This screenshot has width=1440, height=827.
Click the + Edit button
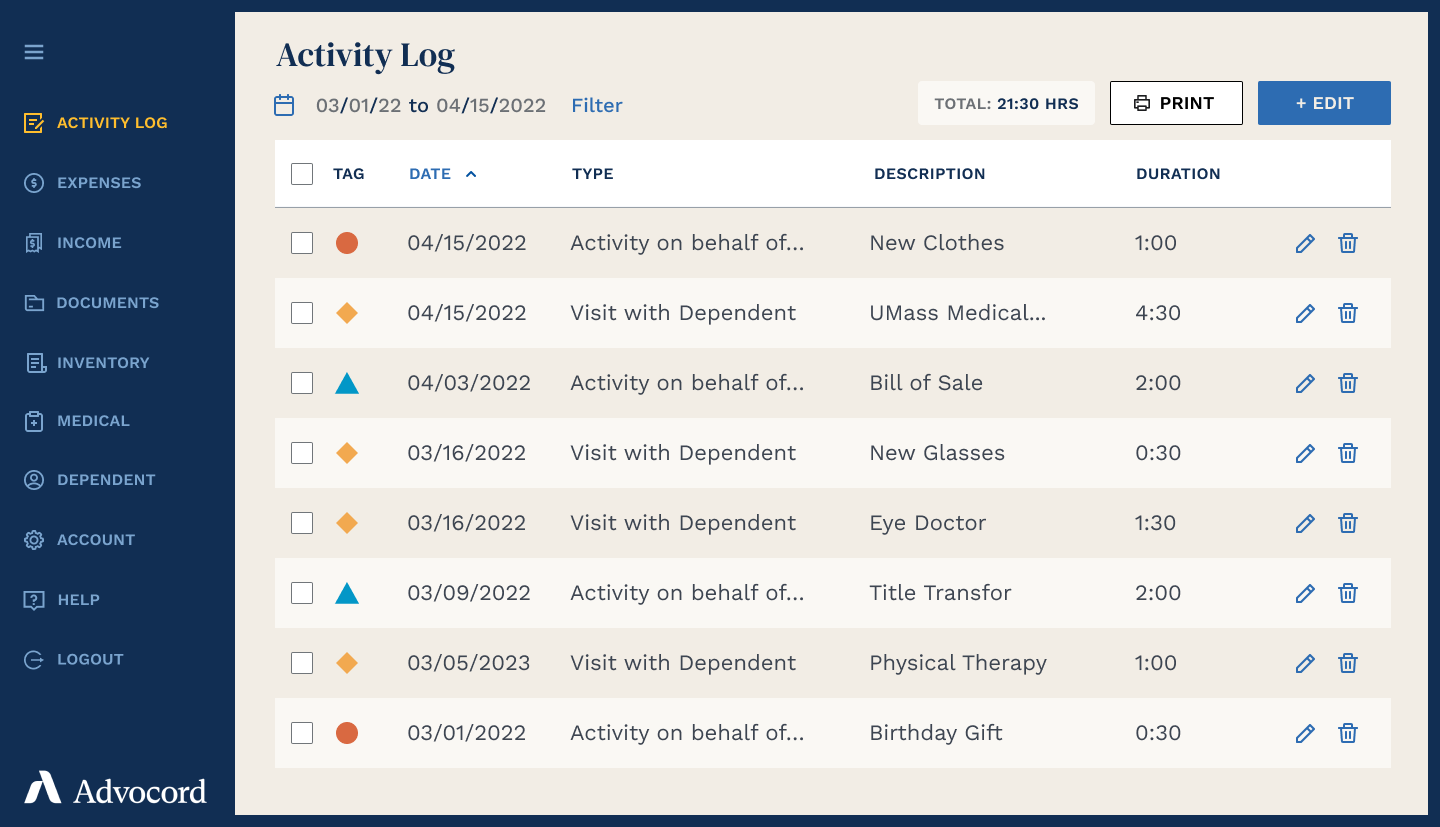coord(1324,103)
